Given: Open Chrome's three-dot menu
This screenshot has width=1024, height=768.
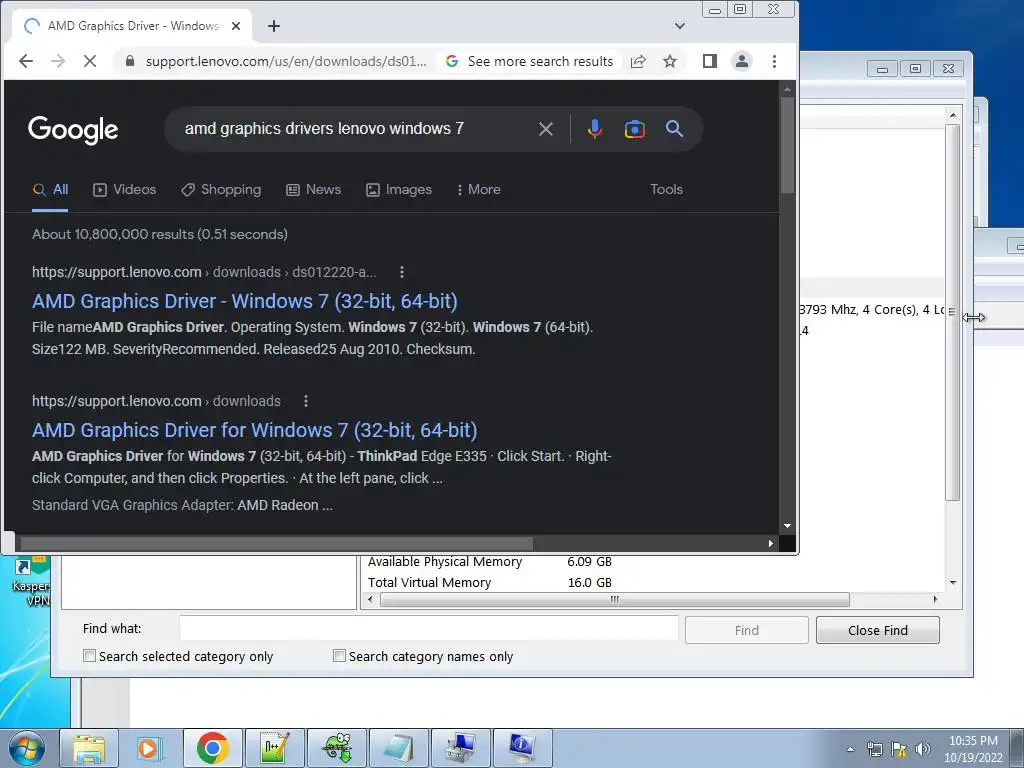Looking at the screenshot, I should [x=775, y=61].
